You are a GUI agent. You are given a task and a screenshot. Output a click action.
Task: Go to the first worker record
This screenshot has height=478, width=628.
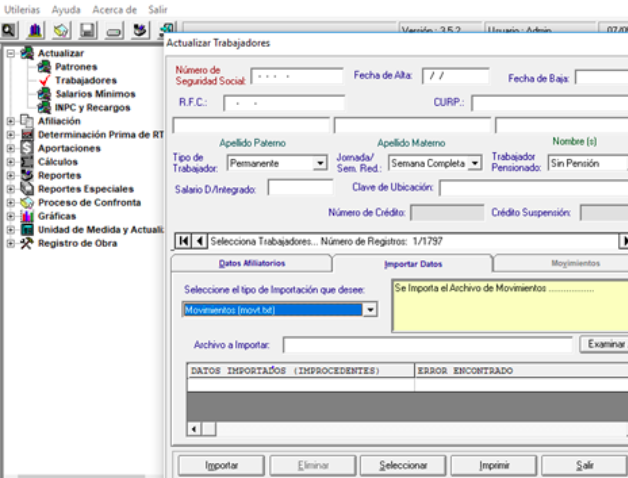[183, 241]
